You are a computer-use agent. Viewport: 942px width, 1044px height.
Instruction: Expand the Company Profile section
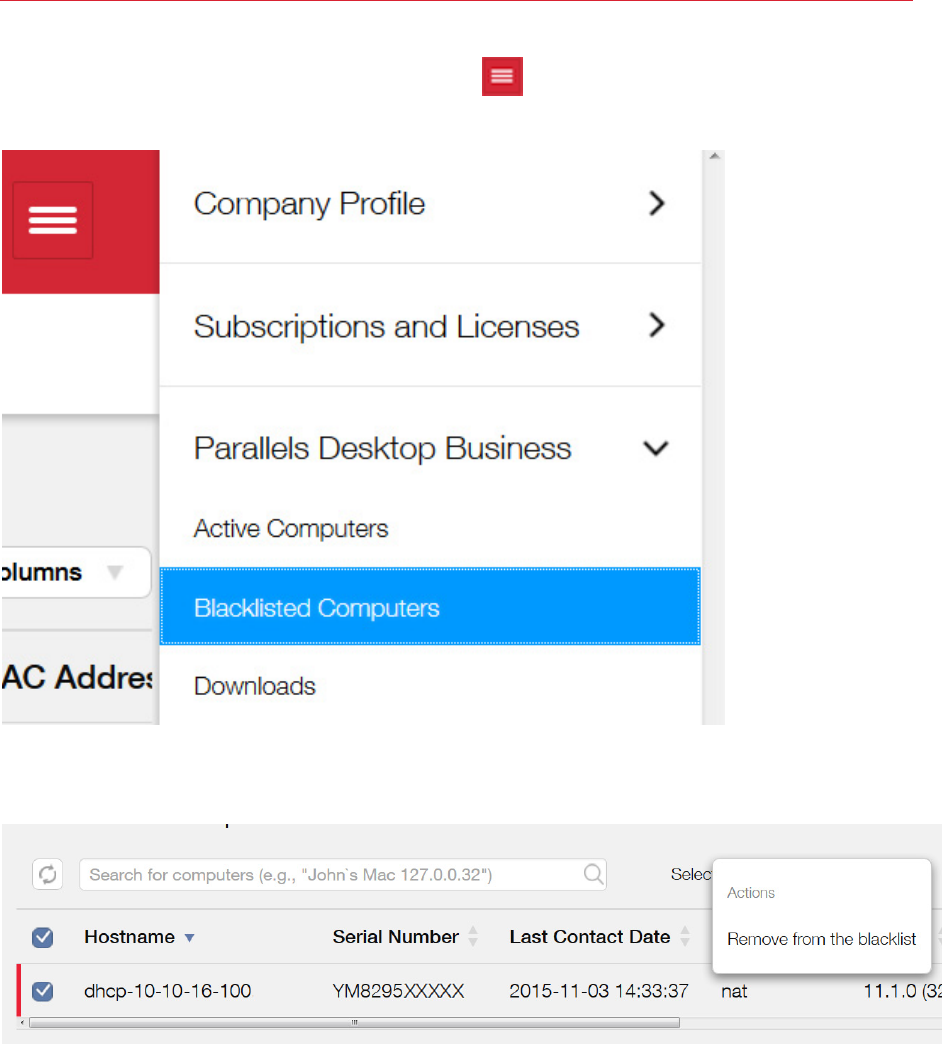[656, 204]
